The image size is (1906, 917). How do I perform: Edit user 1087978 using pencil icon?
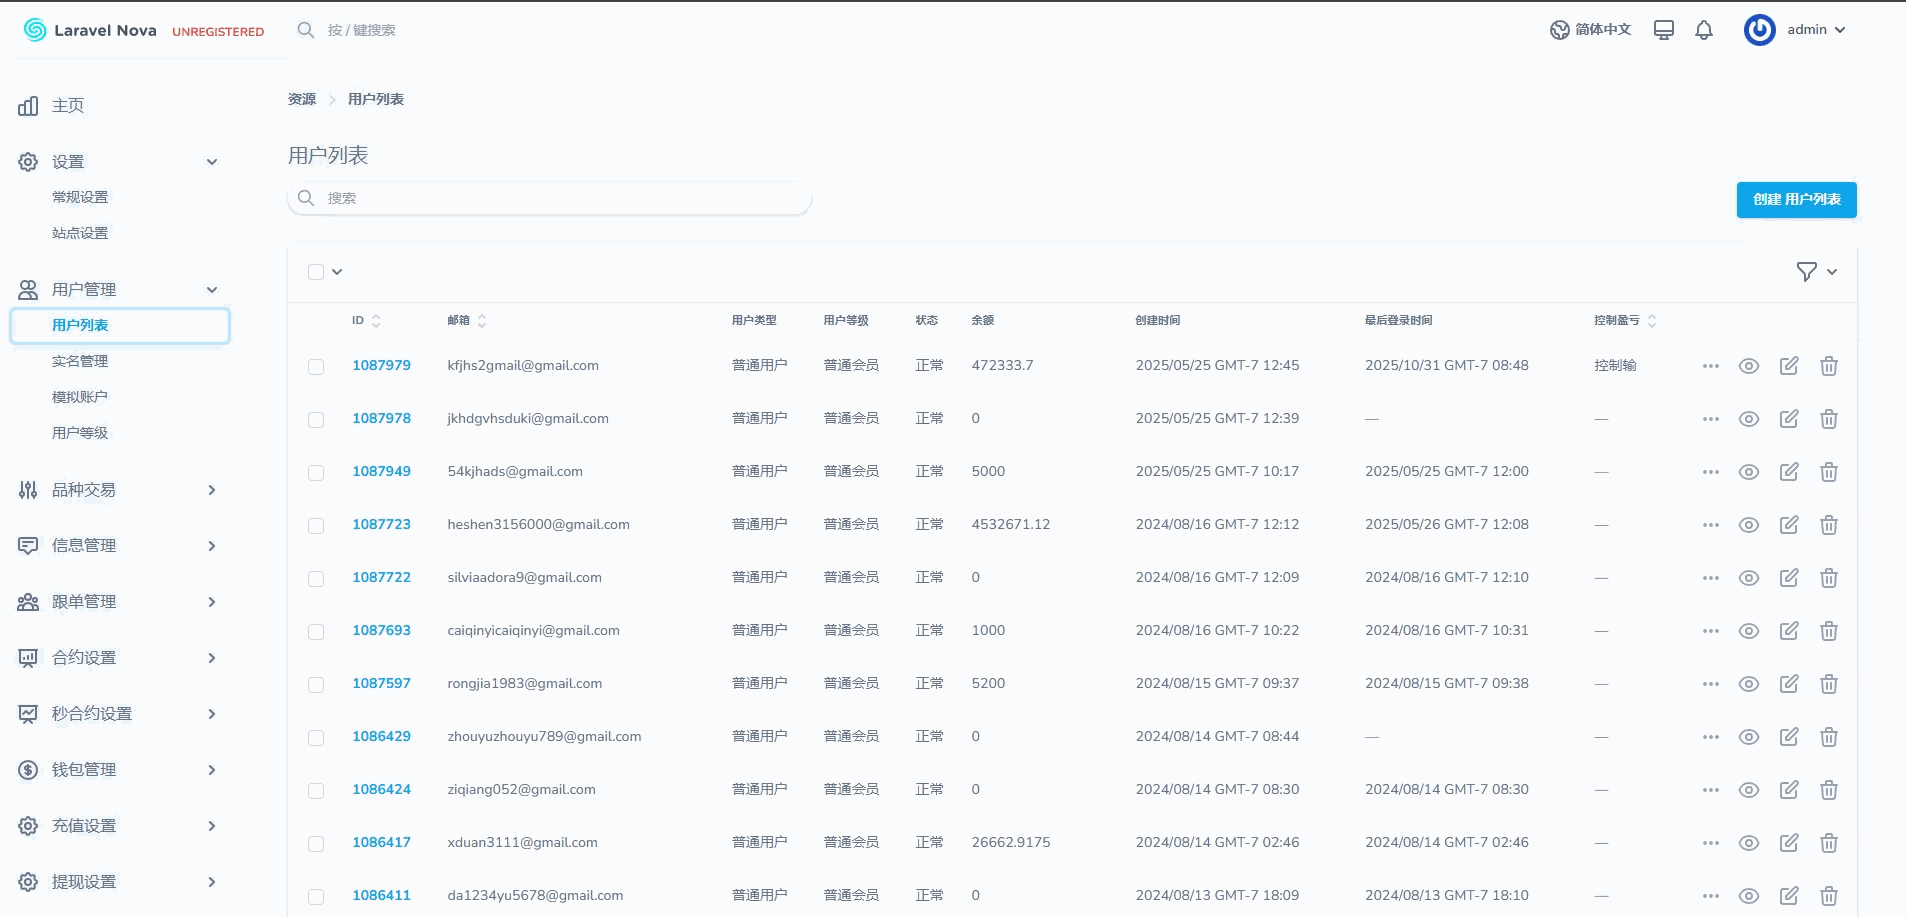1789,419
